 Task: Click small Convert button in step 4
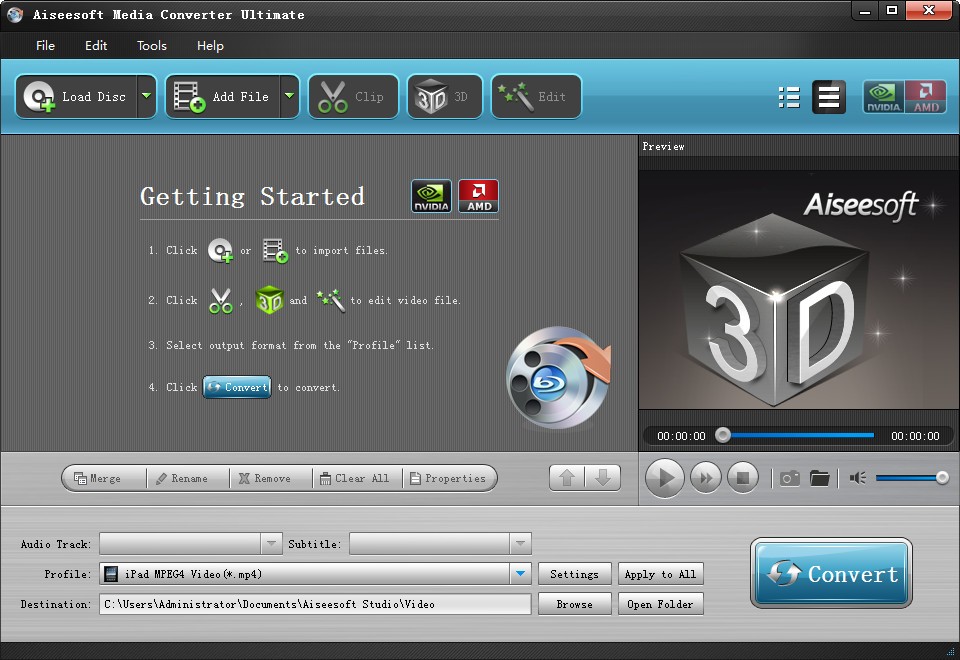[237, 387]
